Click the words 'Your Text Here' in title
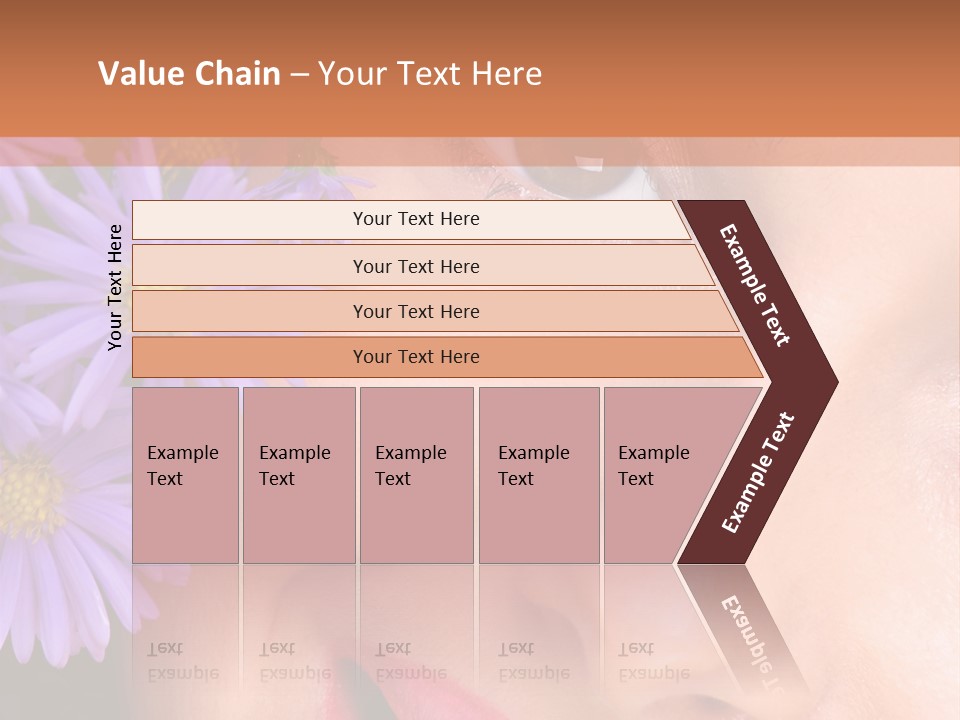960x720 pixels. (x=430, y=74)
